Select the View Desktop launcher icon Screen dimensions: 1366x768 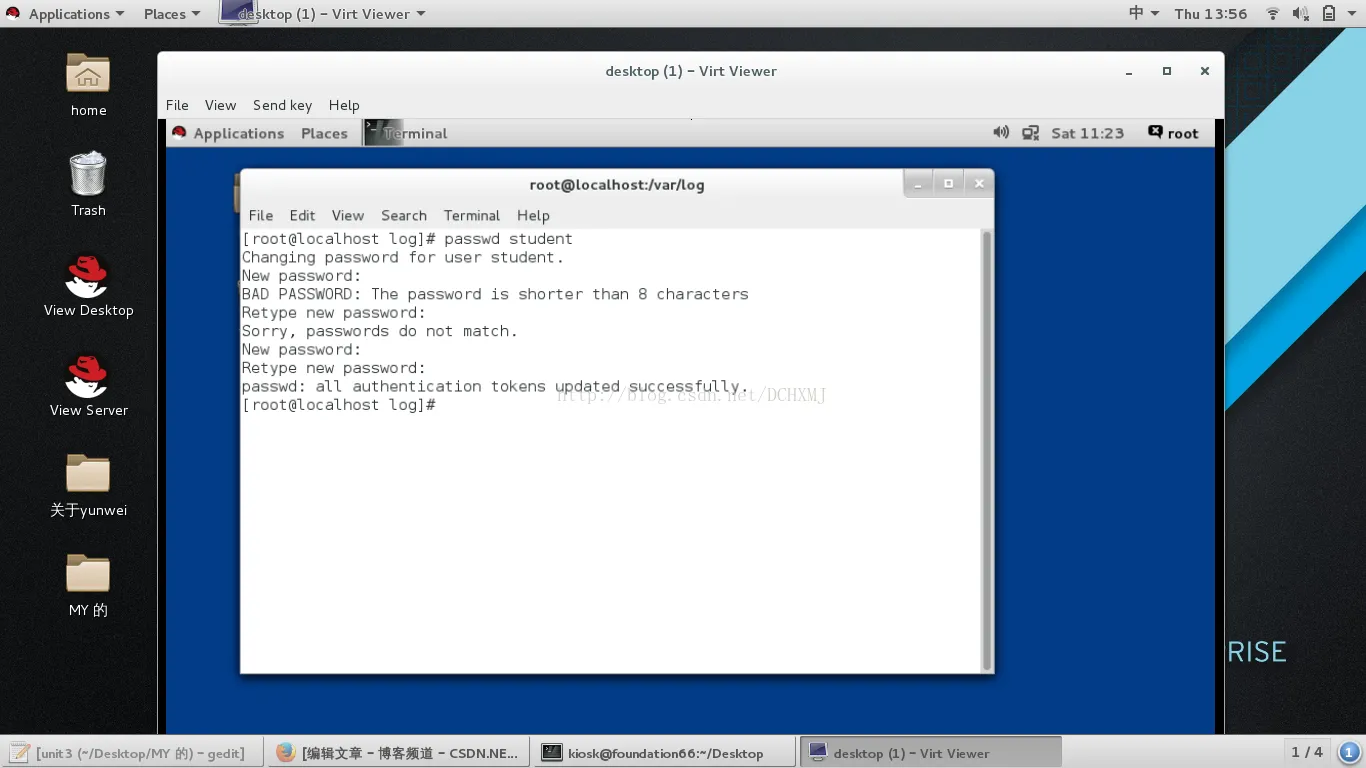coord(88,275)
